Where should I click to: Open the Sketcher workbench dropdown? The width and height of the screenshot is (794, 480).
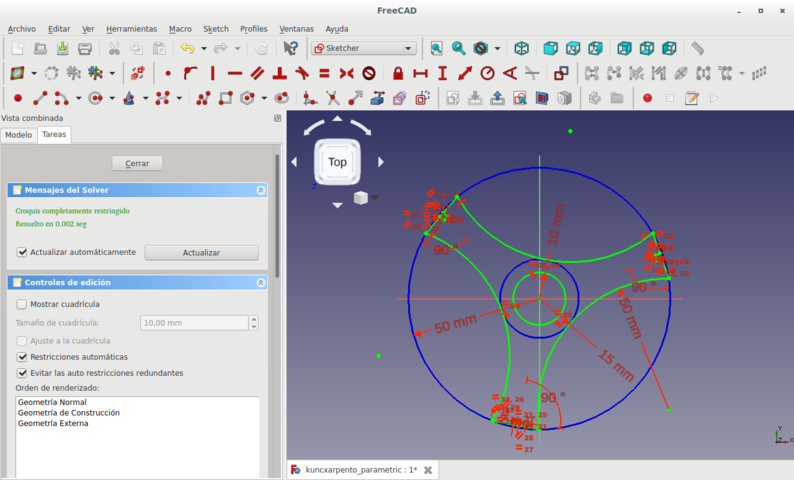pyautogui.click(x=363, y=48)
